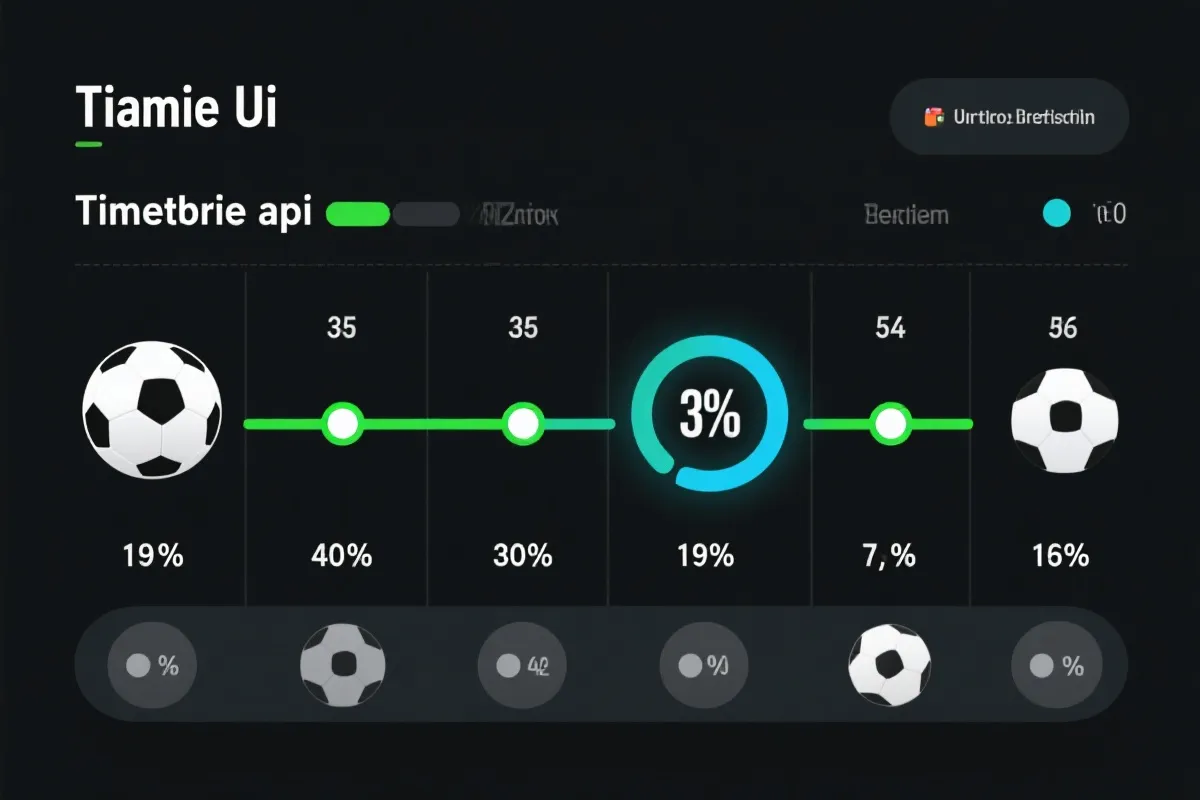This screenshot has height=800, width=1200.
Task: Click the orange icon in top-right button
Action: pyautogui.click(x=934, y=117)
